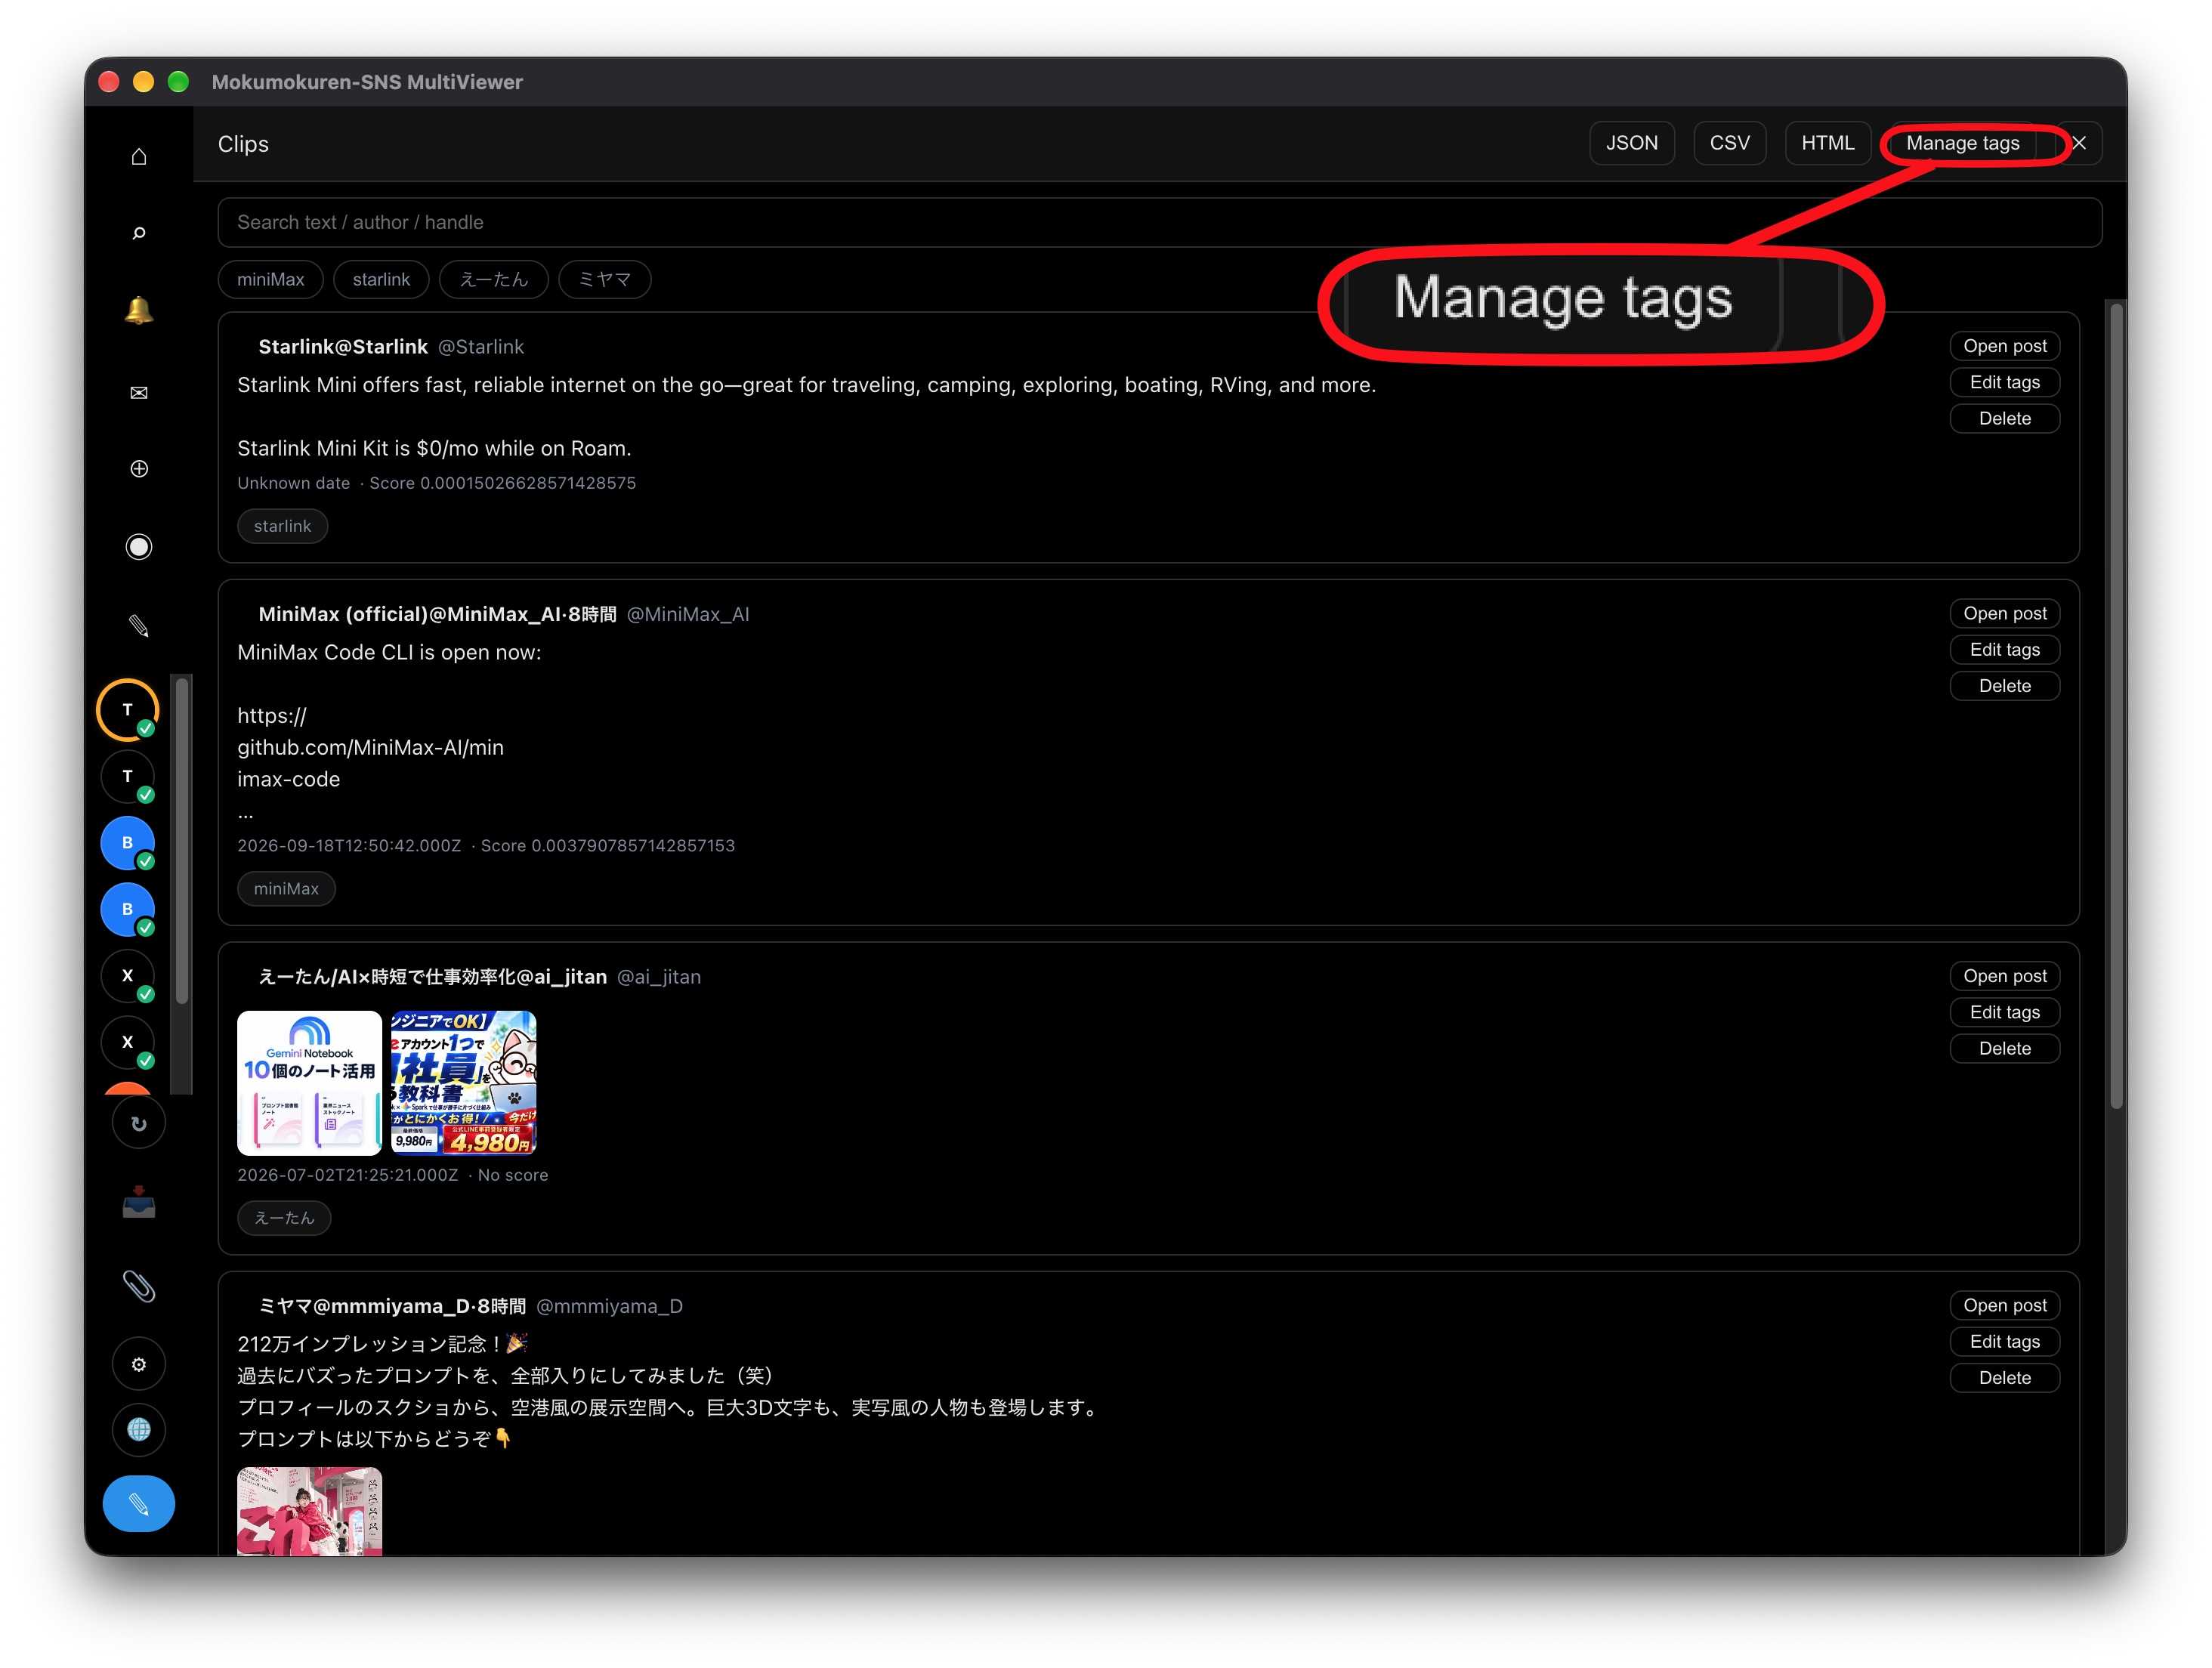This screenshot has width=2212, height=1668.
Task: Export clips as JSON
Action: pos(1632,143)
